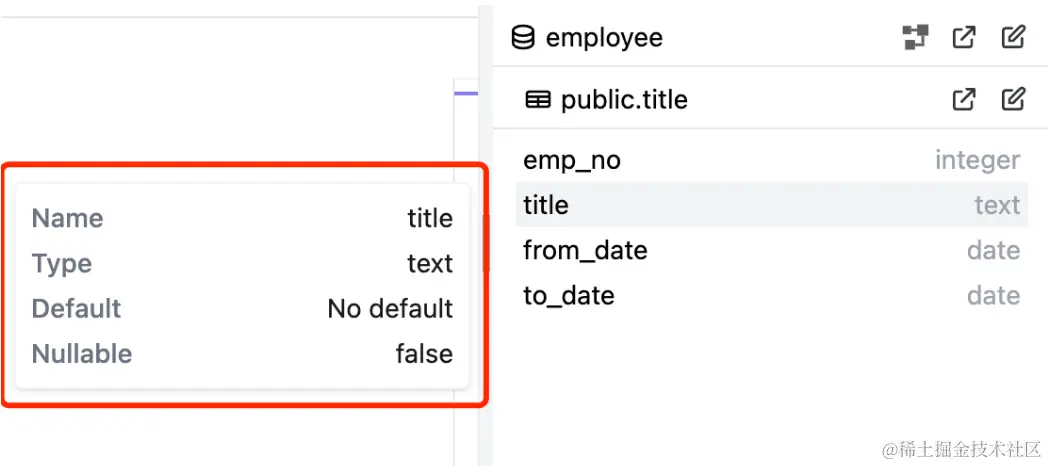The width and height of the screenshot is (1048, 466).
Task: Select the title column row
Action: 772,205
